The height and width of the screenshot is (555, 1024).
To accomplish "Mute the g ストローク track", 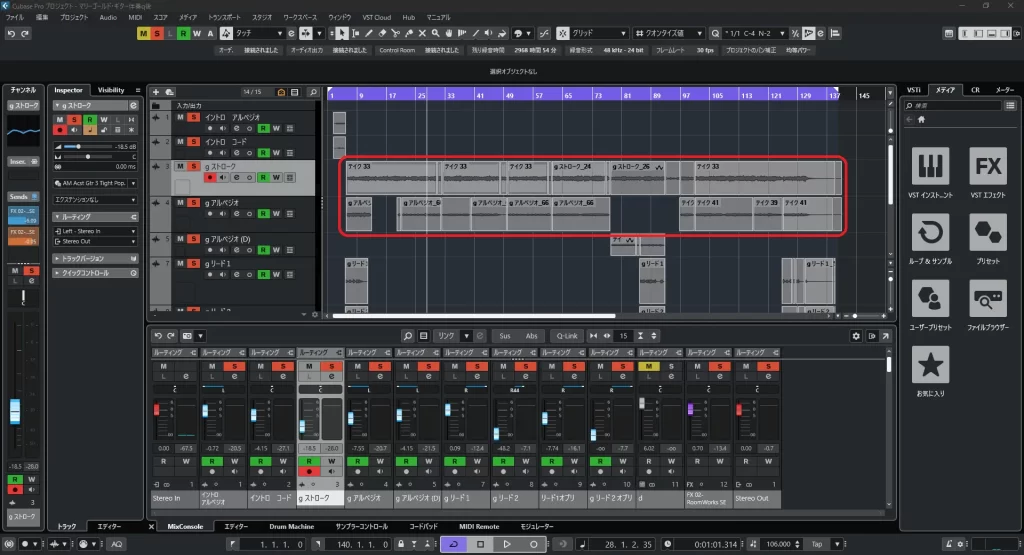I will (180, 166).
